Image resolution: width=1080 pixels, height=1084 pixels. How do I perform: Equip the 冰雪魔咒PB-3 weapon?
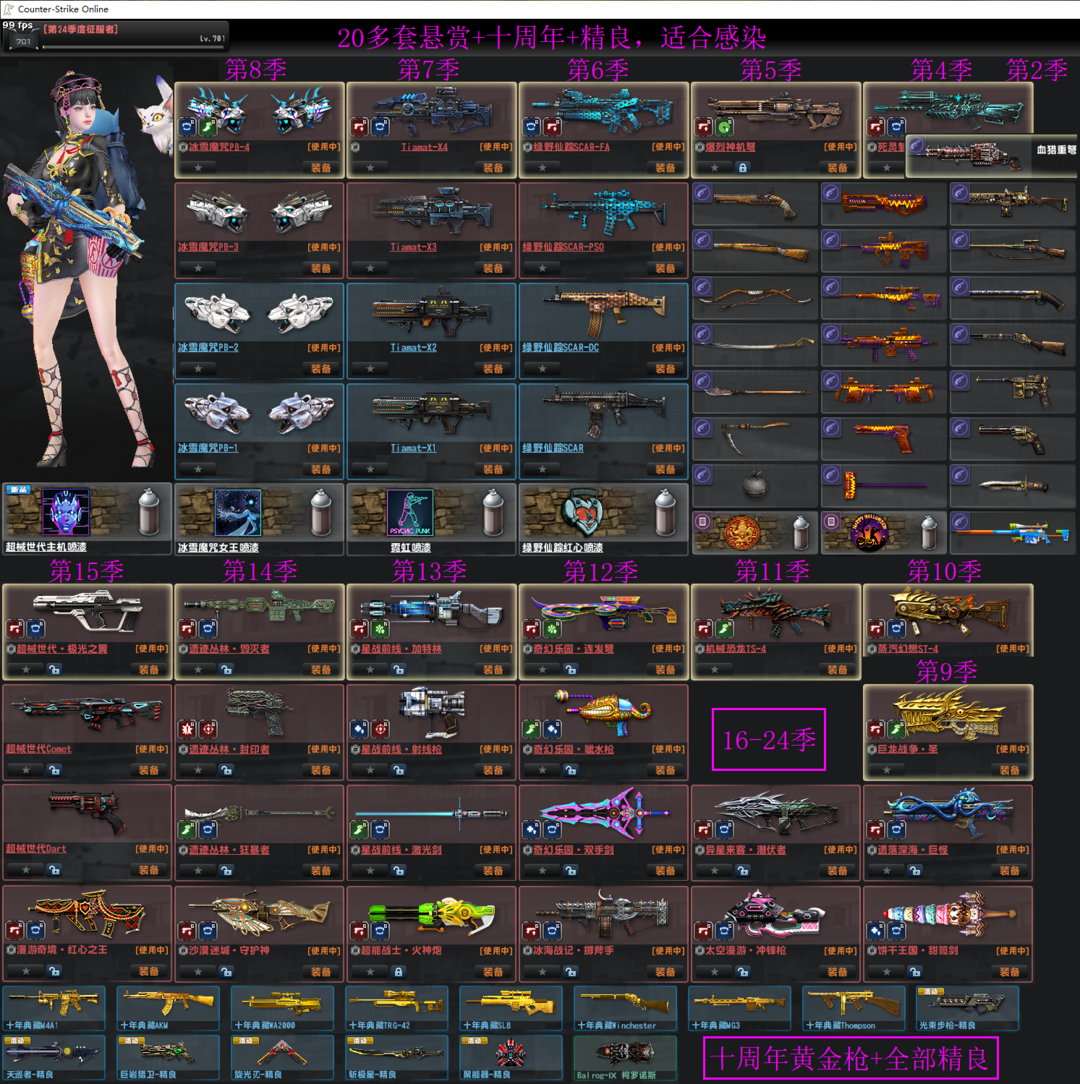[321, 268]
